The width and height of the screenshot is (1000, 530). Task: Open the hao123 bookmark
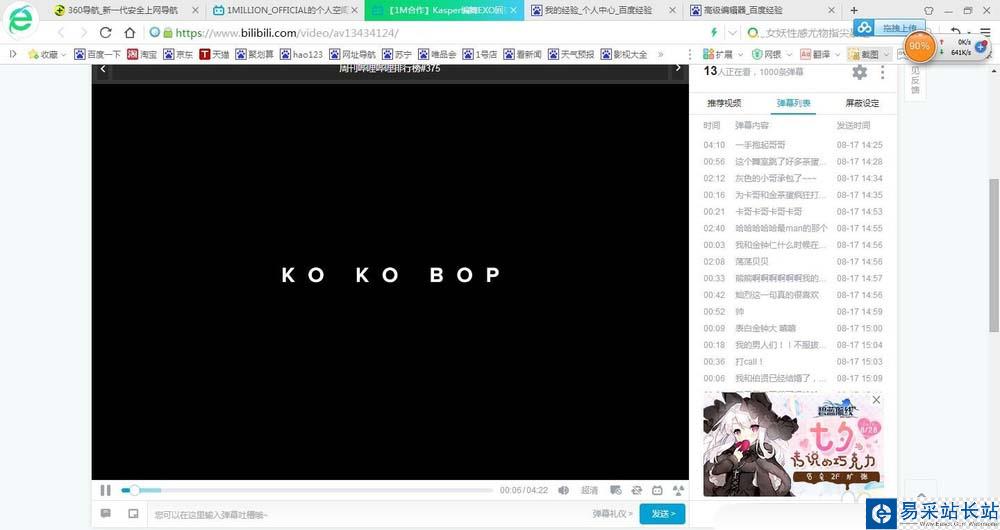pyautogui.click(x=301, y=54)
